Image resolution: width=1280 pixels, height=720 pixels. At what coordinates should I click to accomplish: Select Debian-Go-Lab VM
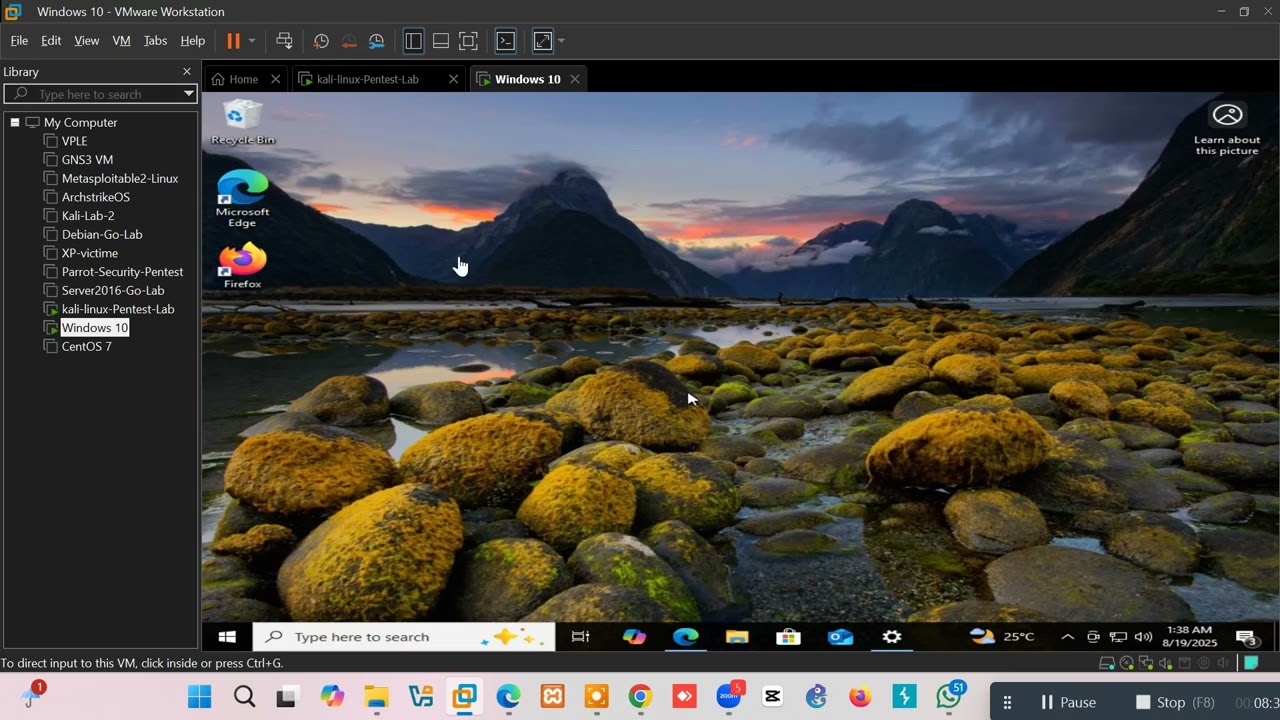(x=102, y=234)
